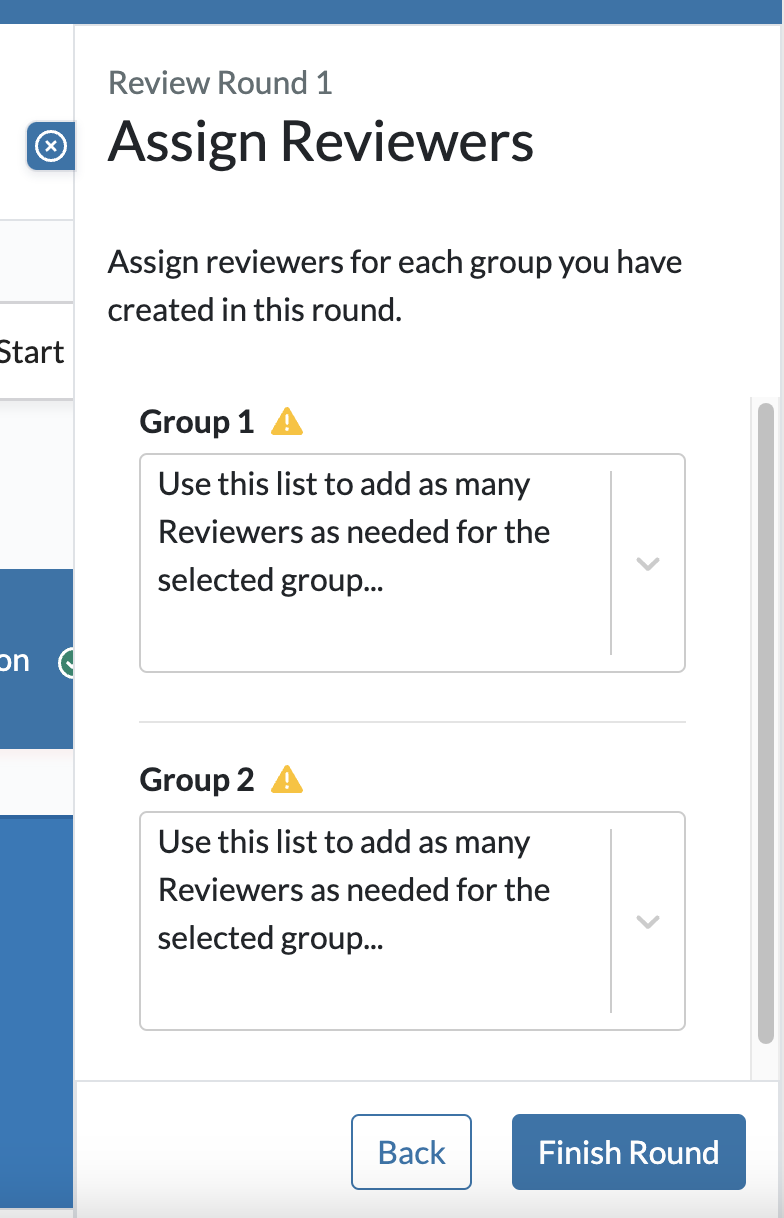Click inside the Group 2 reviewer input field

click(370, 918)
